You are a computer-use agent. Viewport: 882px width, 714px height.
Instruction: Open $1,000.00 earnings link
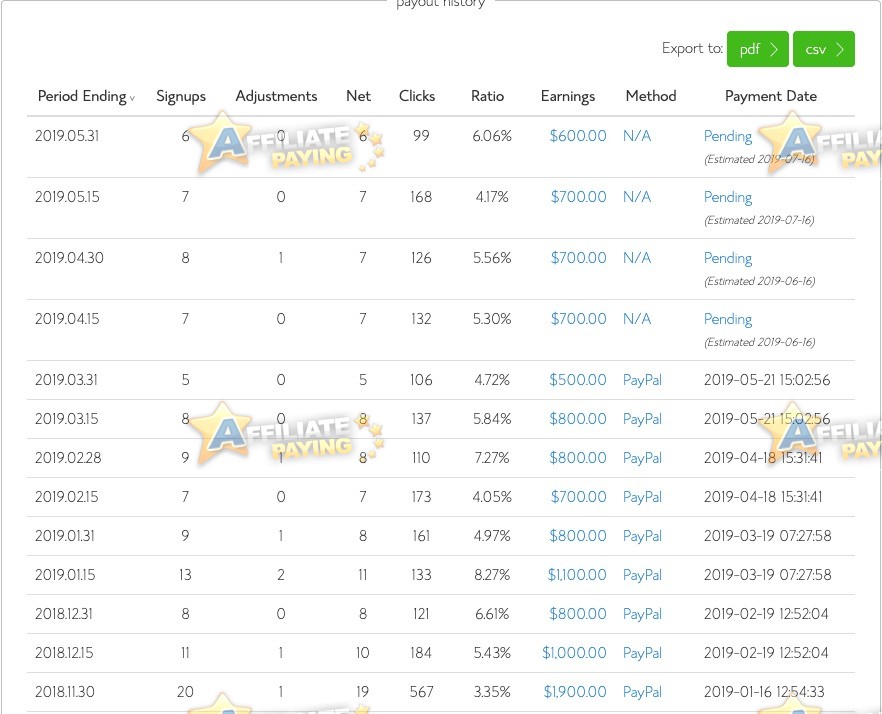click(574, 653)
